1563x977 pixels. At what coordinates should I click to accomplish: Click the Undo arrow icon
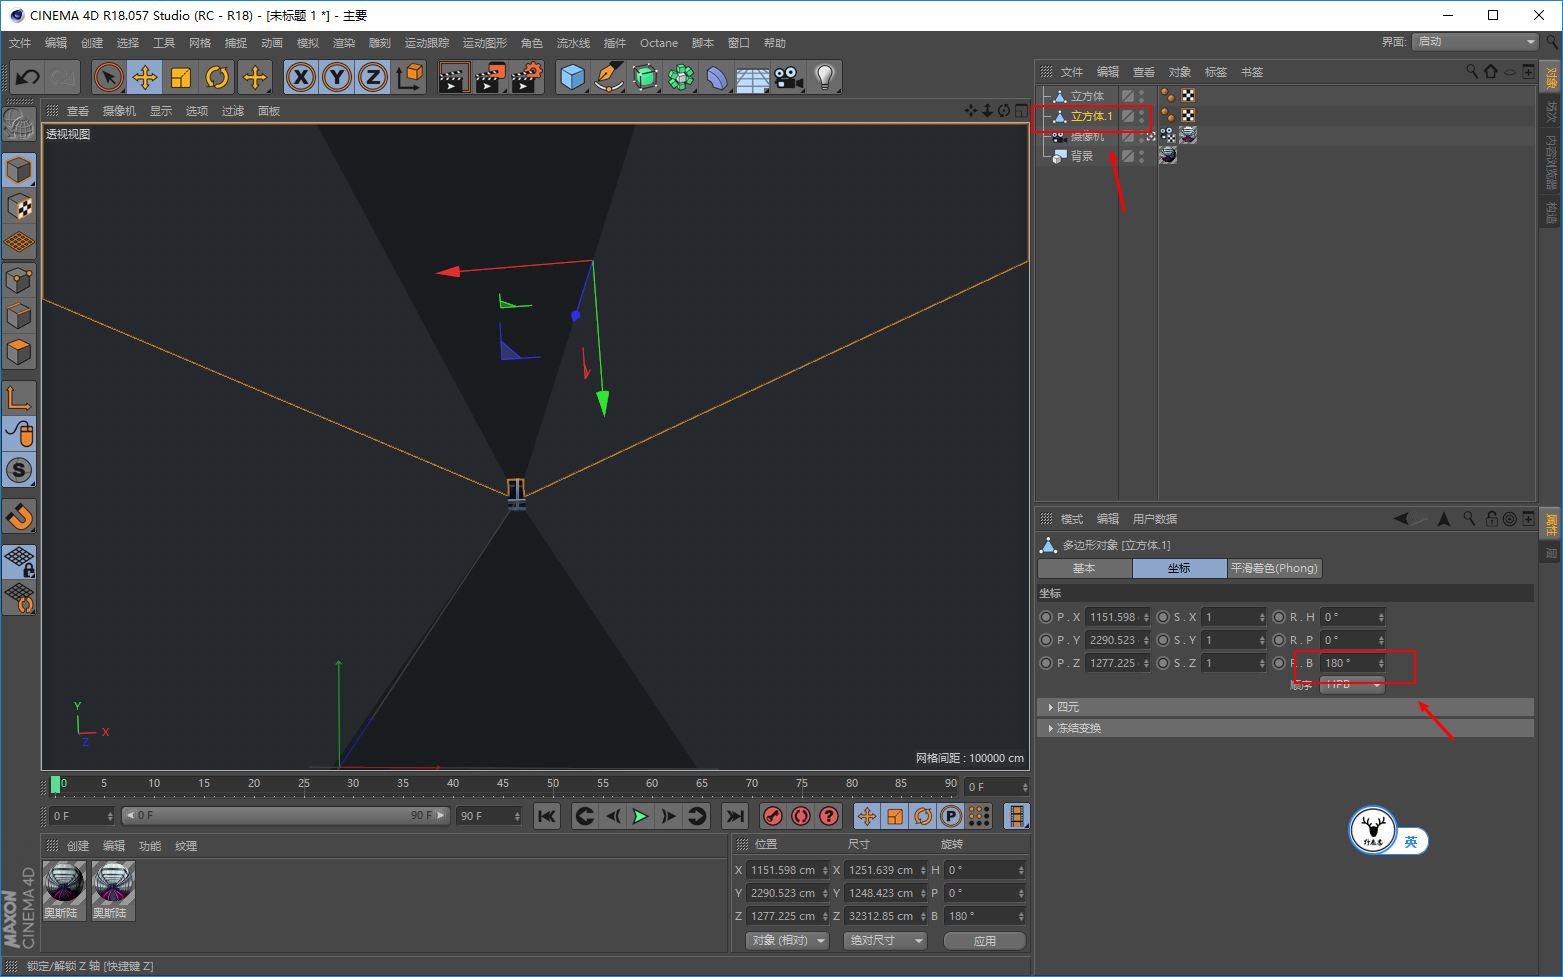28,77
